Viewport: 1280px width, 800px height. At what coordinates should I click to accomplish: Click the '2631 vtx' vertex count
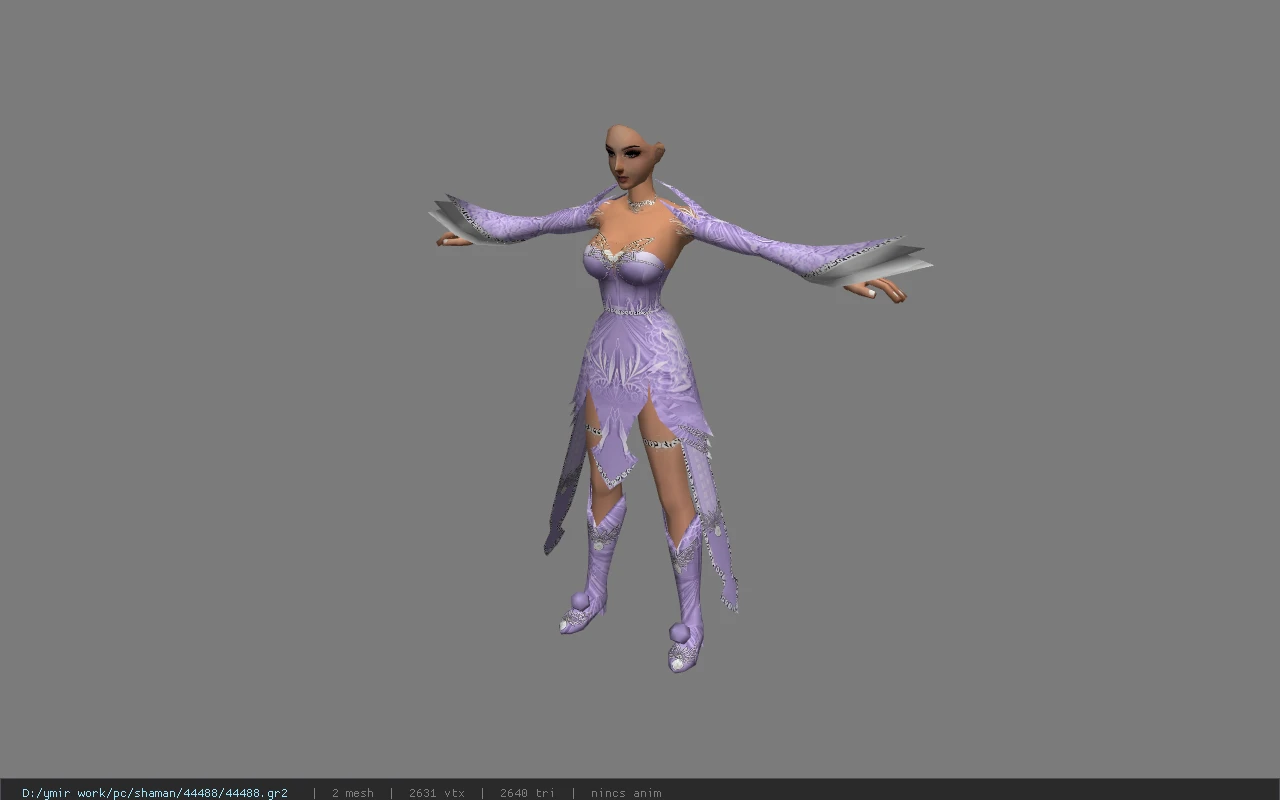(436, 793)
